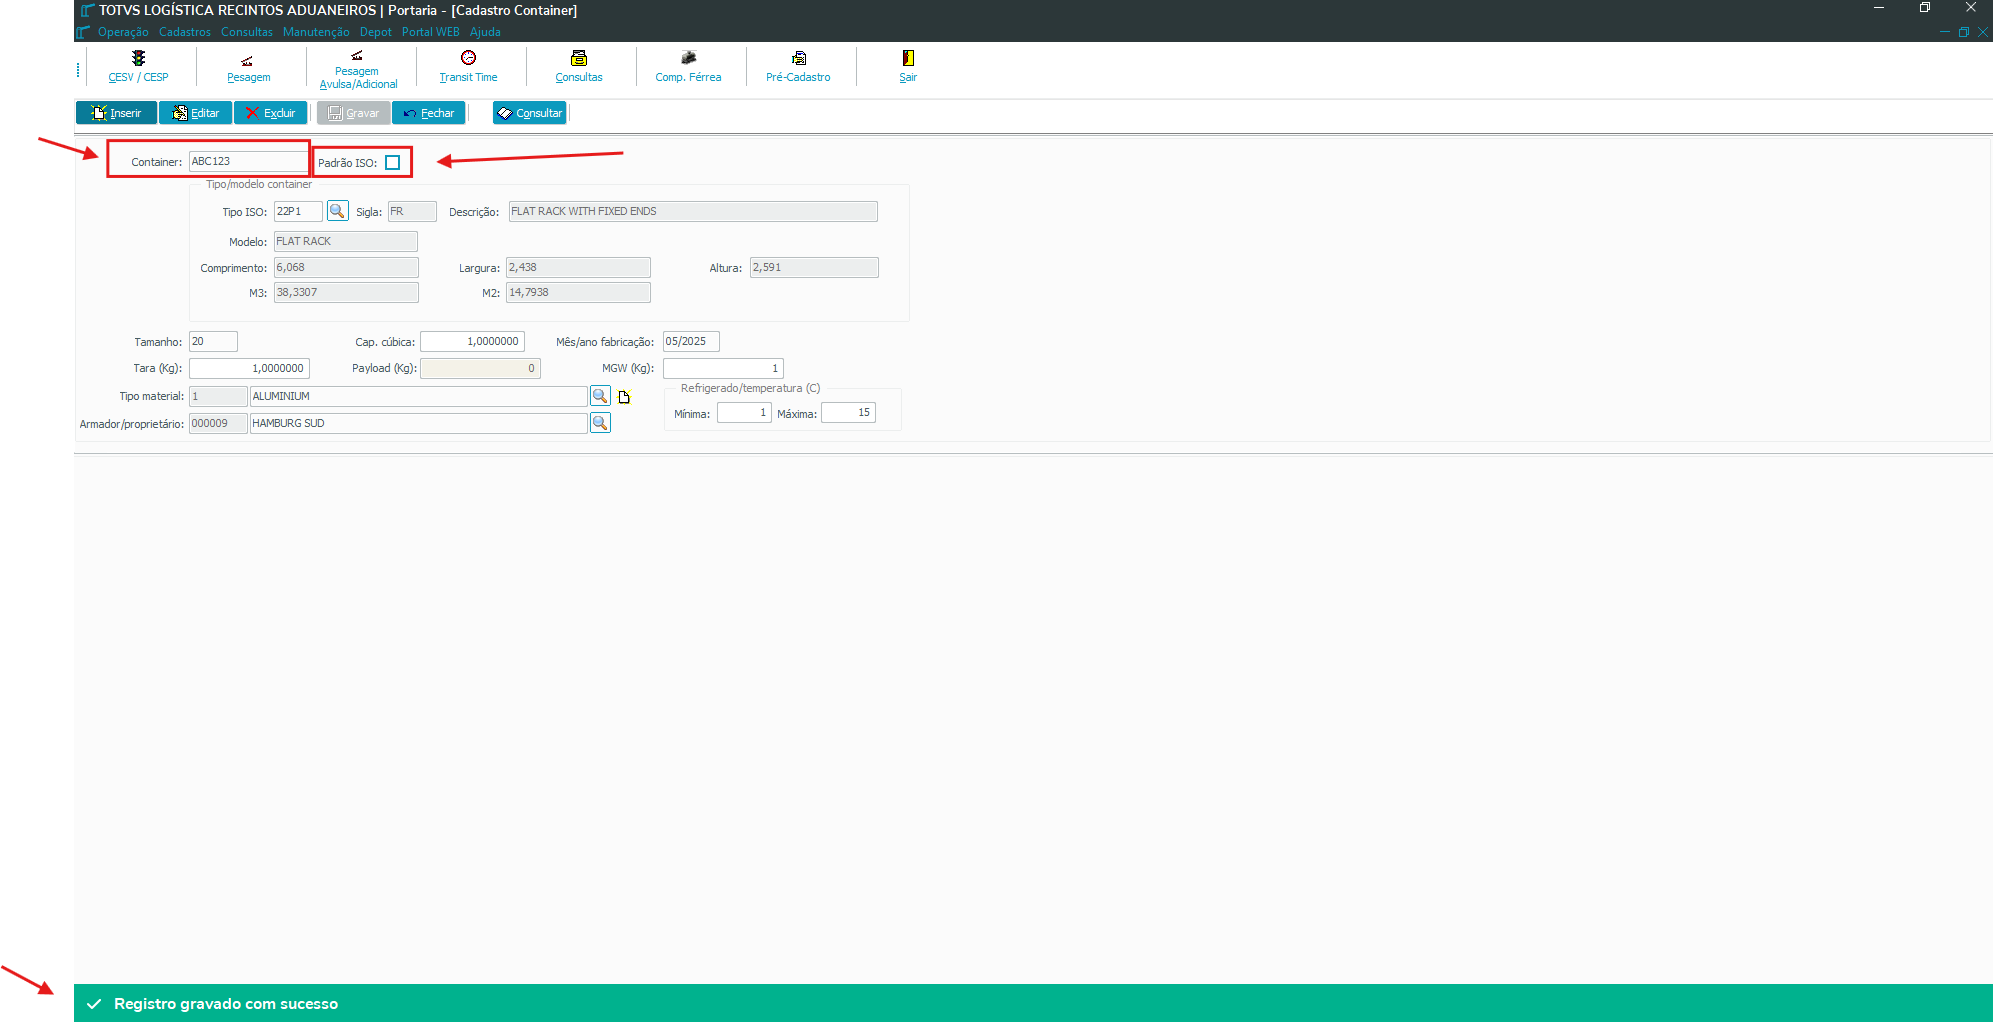
Task: Click the MGW (Kg) field
Action: [723, 368]
